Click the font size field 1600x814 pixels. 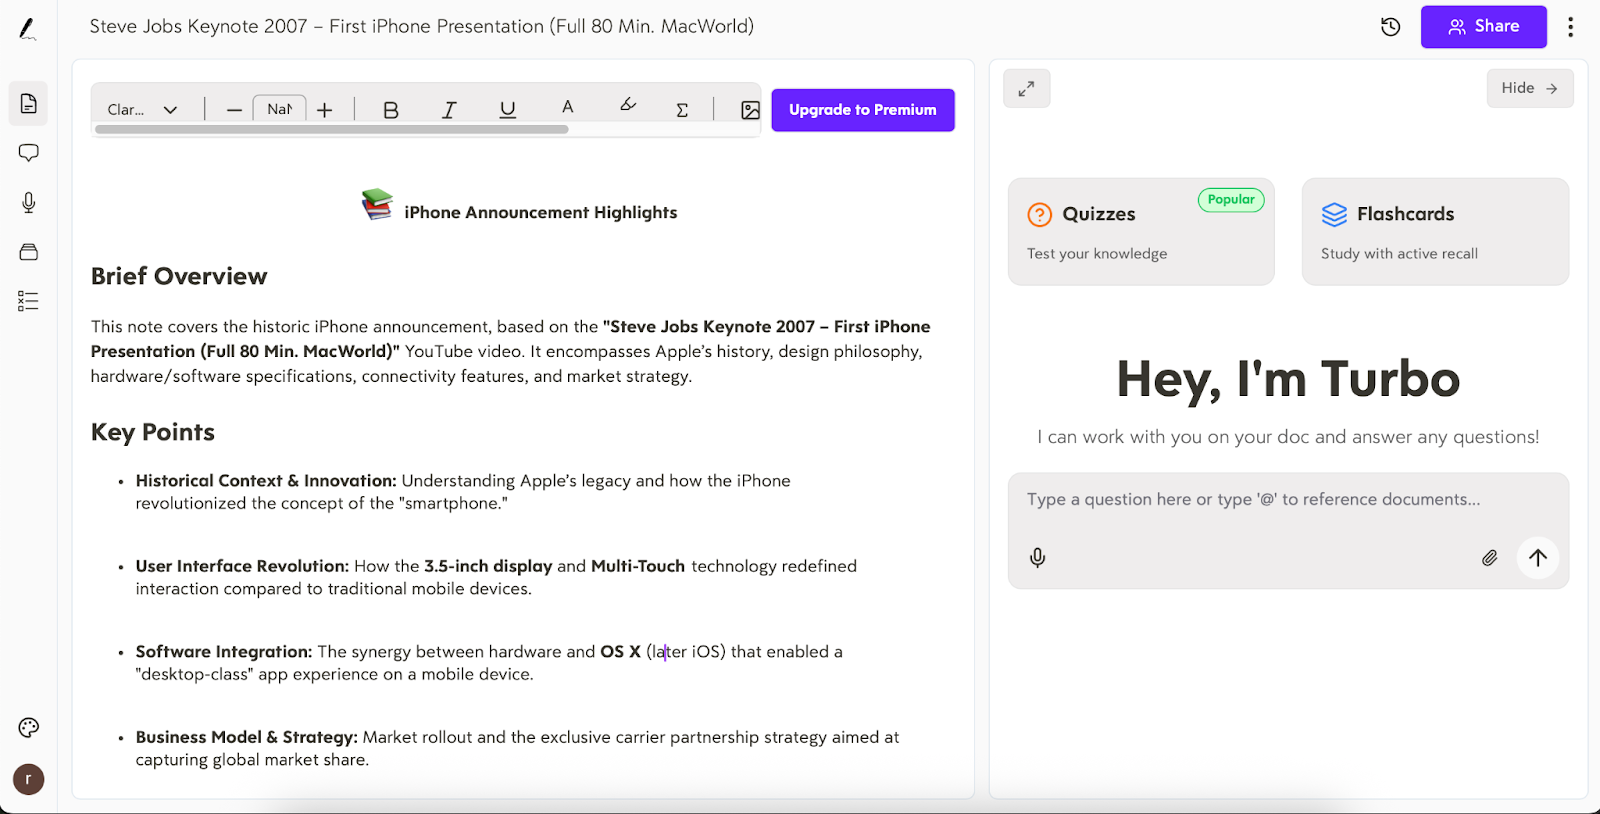point(279,109)
